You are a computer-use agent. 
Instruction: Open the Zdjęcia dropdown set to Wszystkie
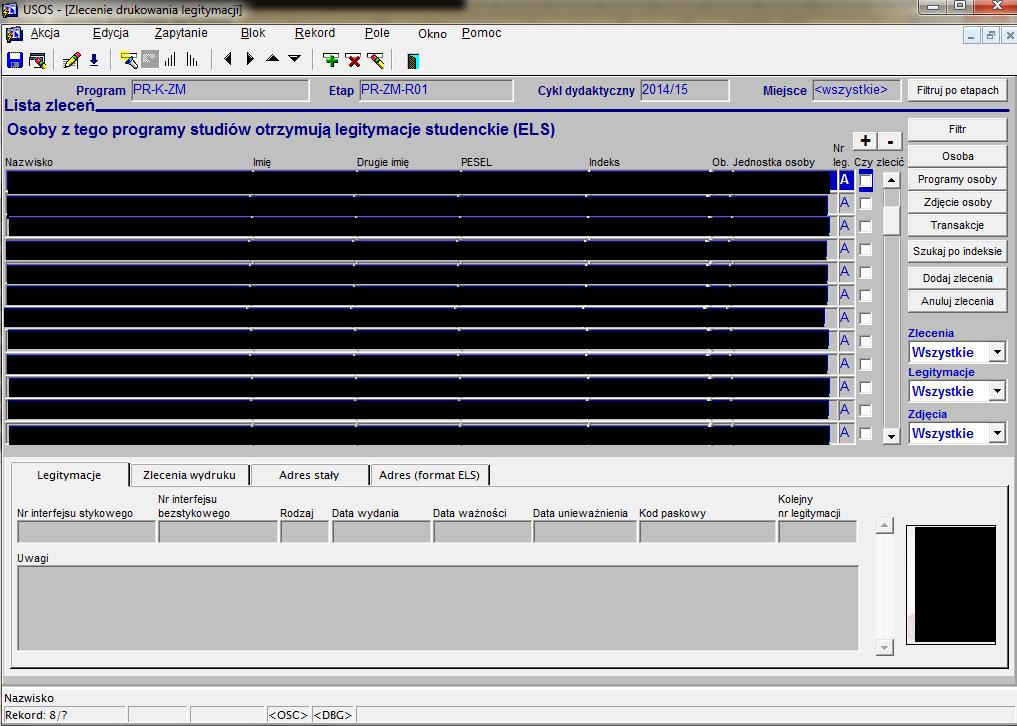(x=997, y=433)
